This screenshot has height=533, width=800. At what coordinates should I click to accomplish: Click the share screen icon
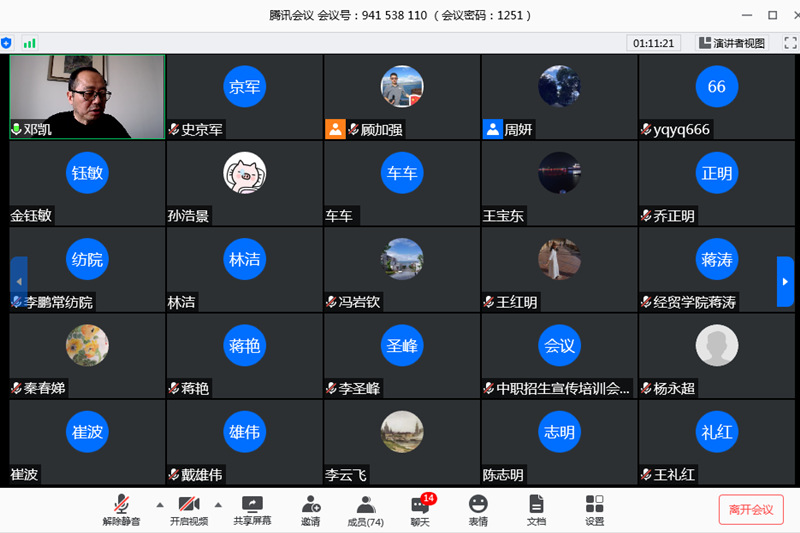tap(252, 504)
